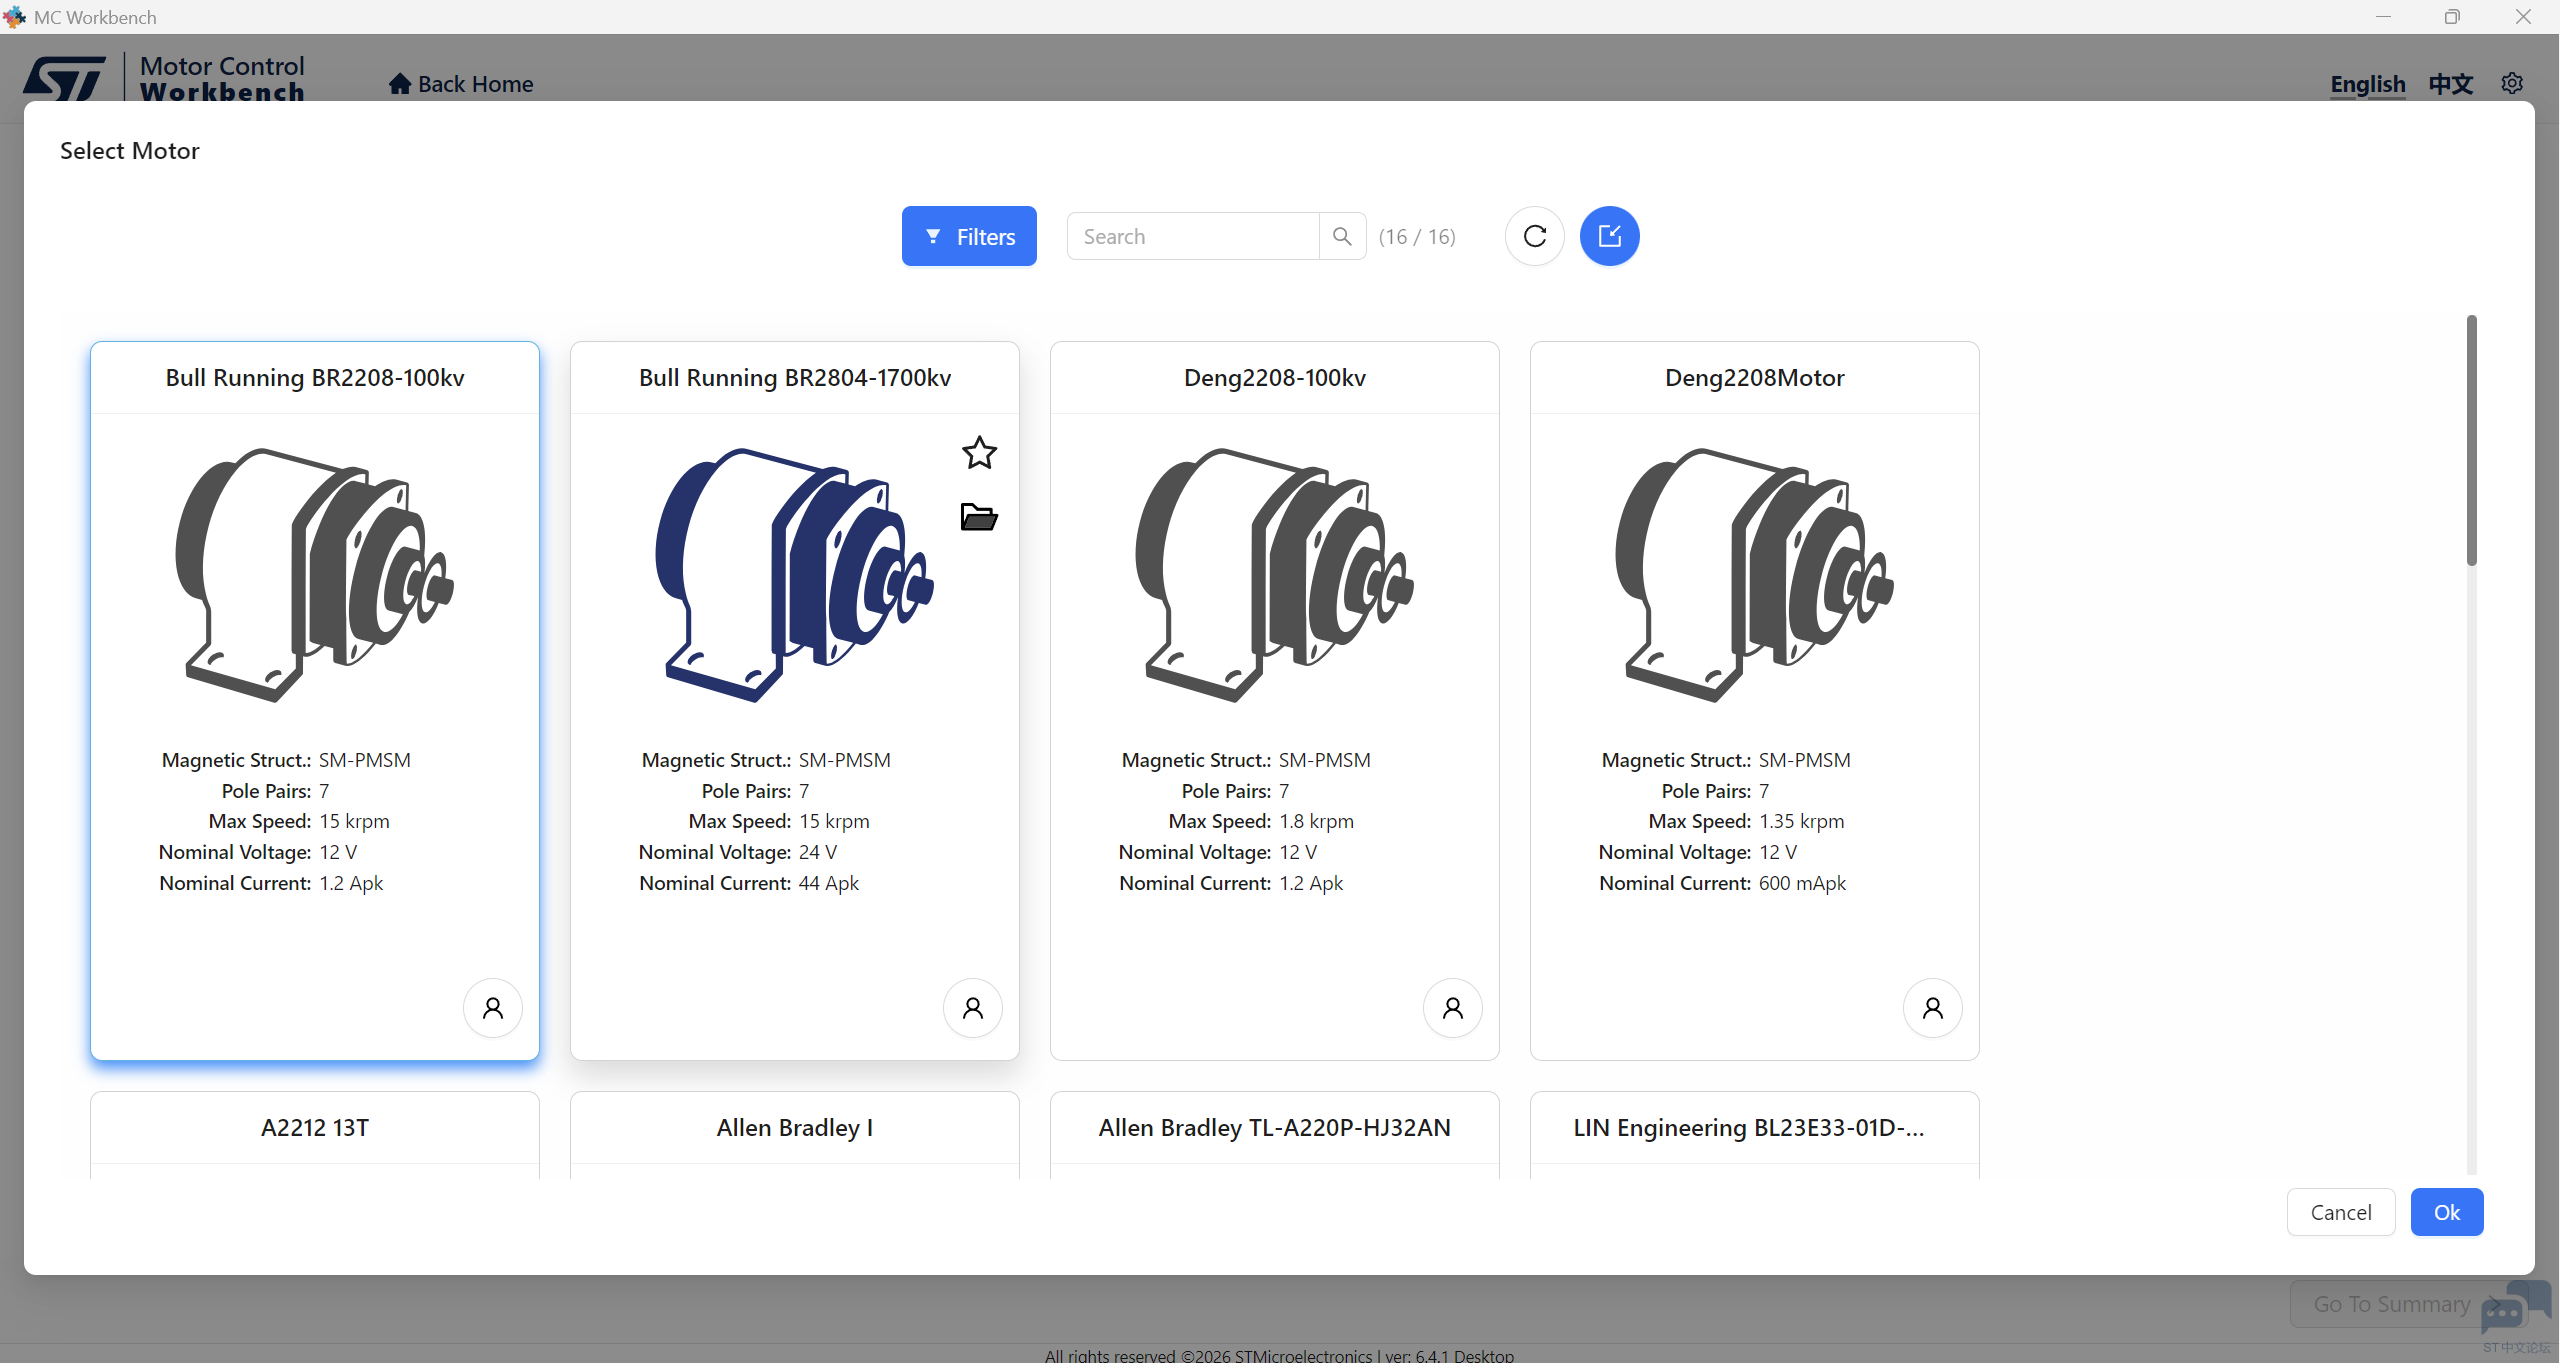
Task: Click the motor list vertical scrollbar
Action: coord(2472,440)
